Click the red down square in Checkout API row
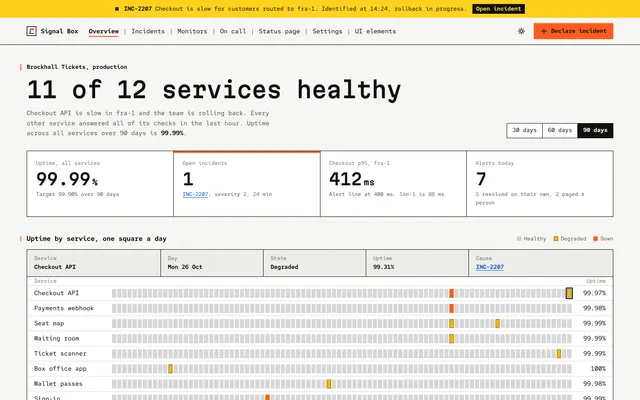Screen dimensions: 640x400 (451, 293)
